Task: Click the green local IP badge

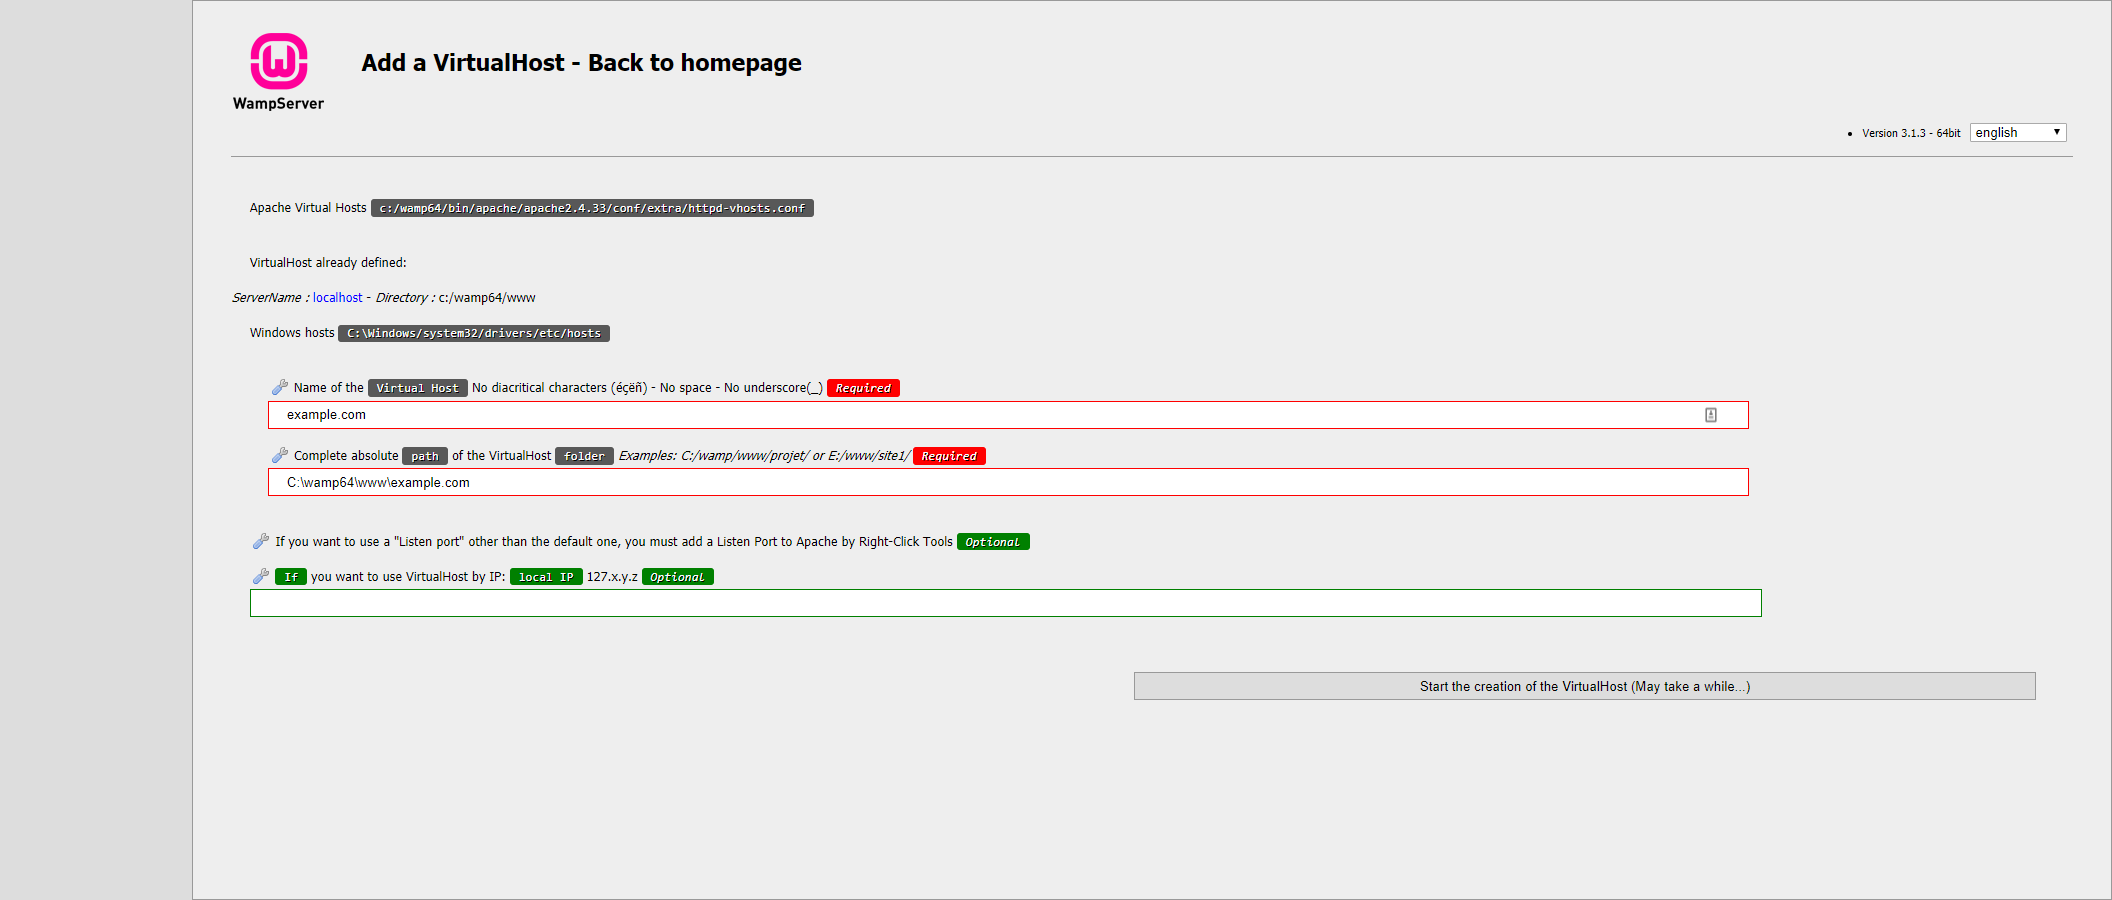Action: coord(546,577)
